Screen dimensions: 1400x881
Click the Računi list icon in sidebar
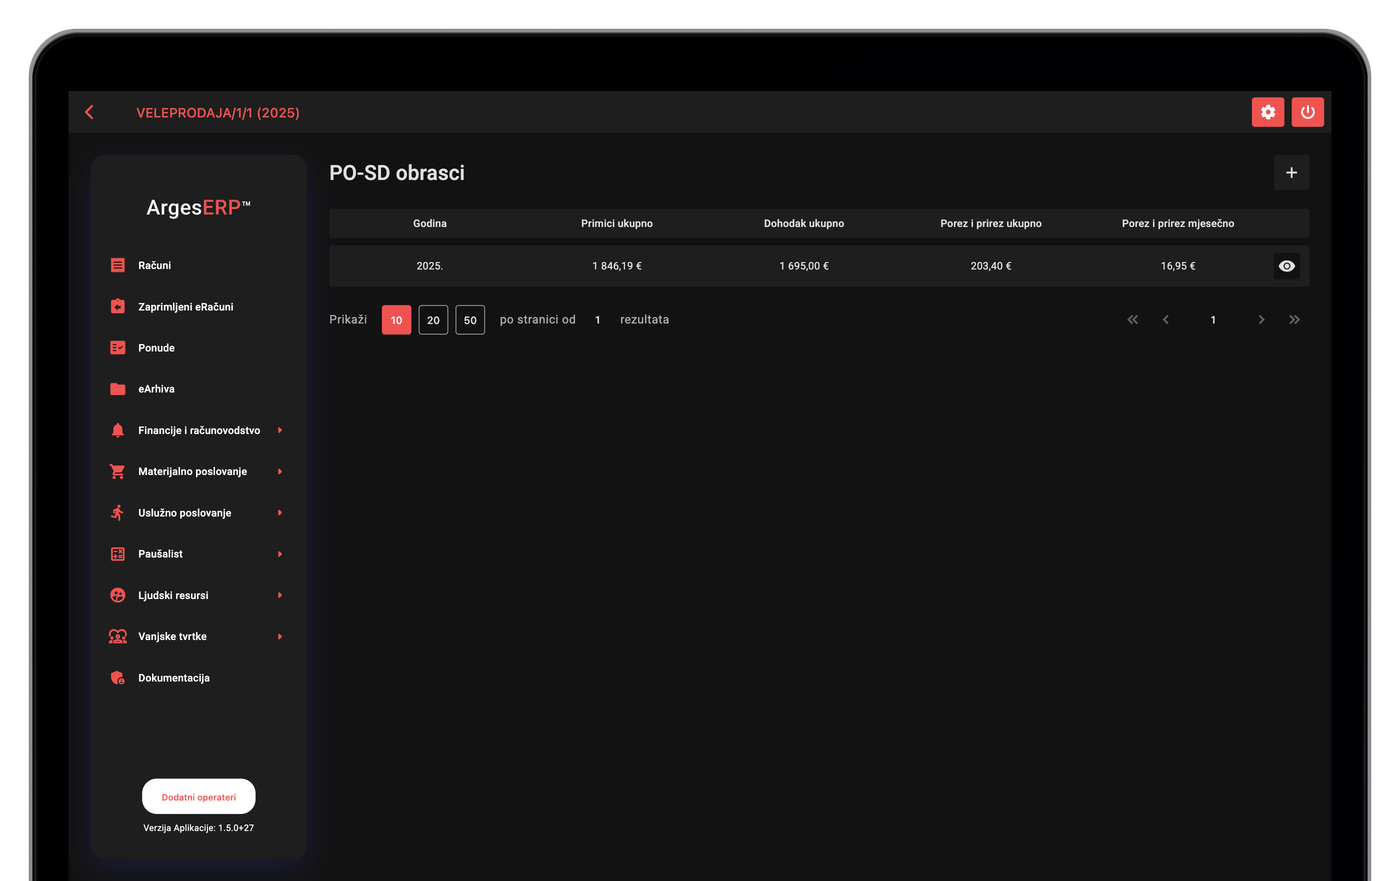[118, 265]
